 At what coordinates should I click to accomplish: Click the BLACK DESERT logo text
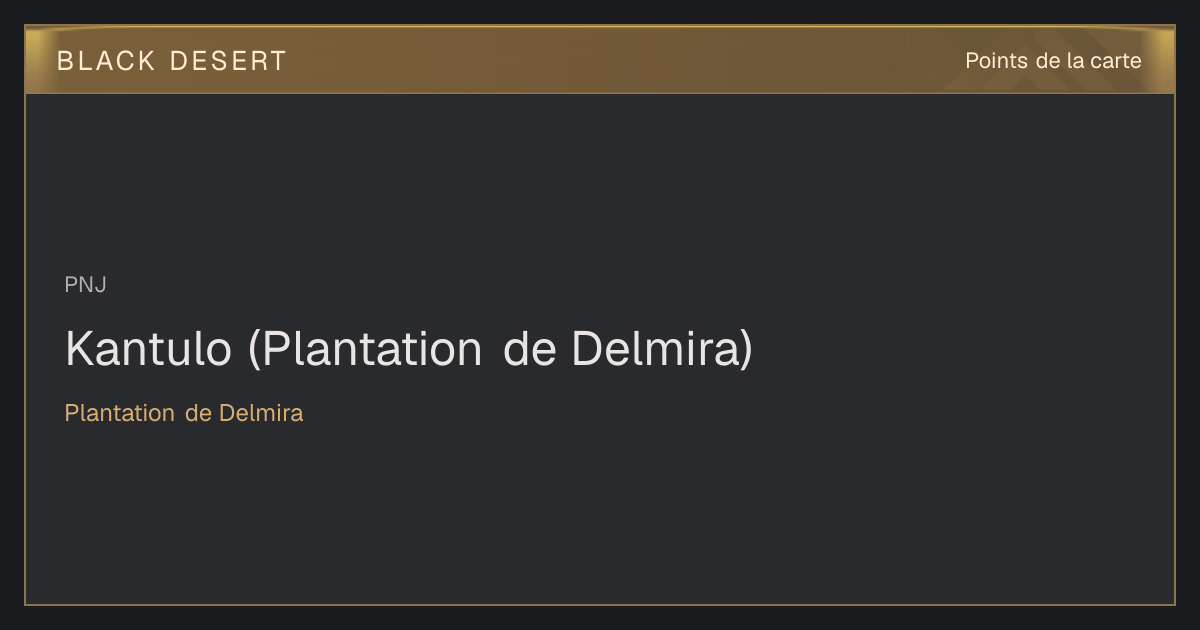click(172, 61)
